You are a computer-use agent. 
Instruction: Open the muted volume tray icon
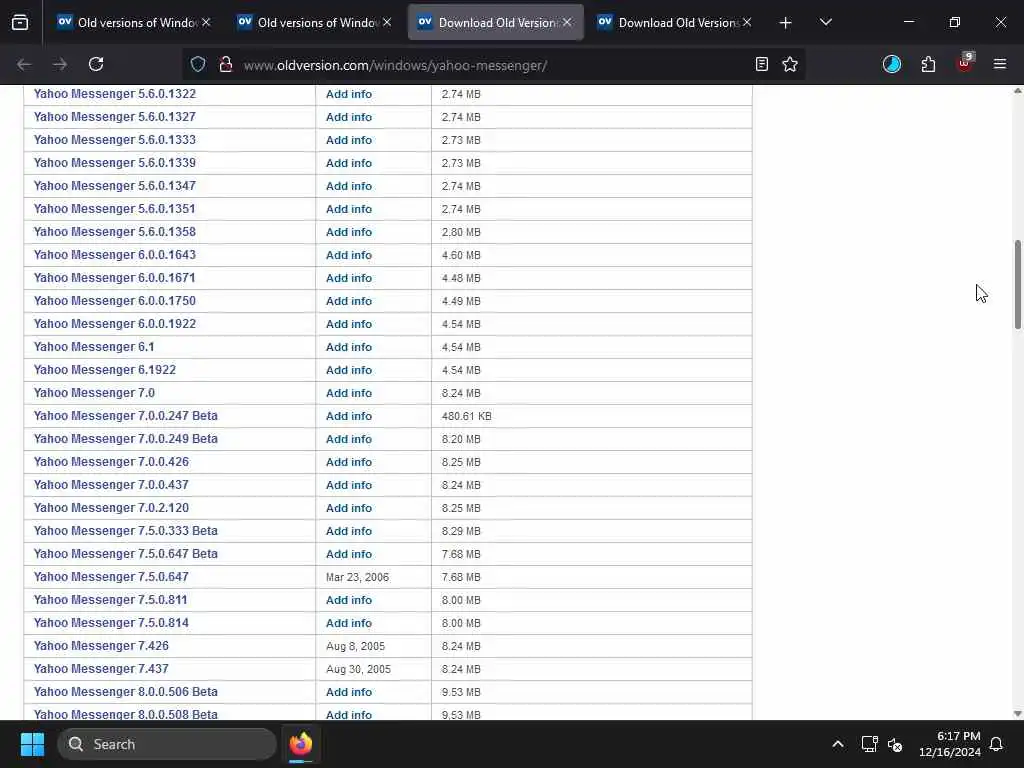tap(895, 744)
